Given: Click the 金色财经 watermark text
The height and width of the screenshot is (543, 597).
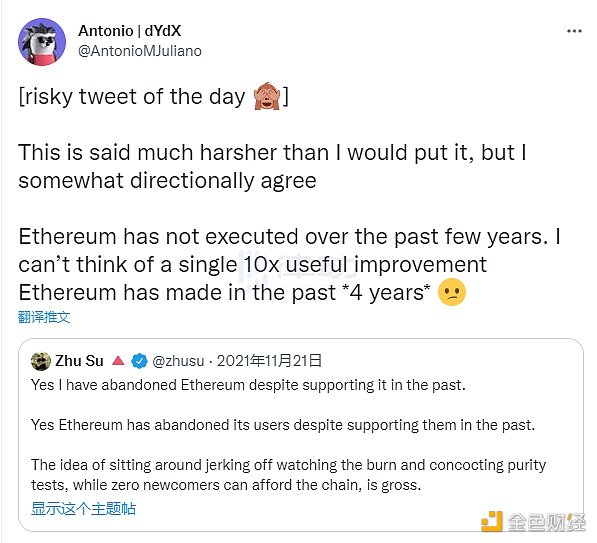Looking at the screenshot, I should pos(546,522).
